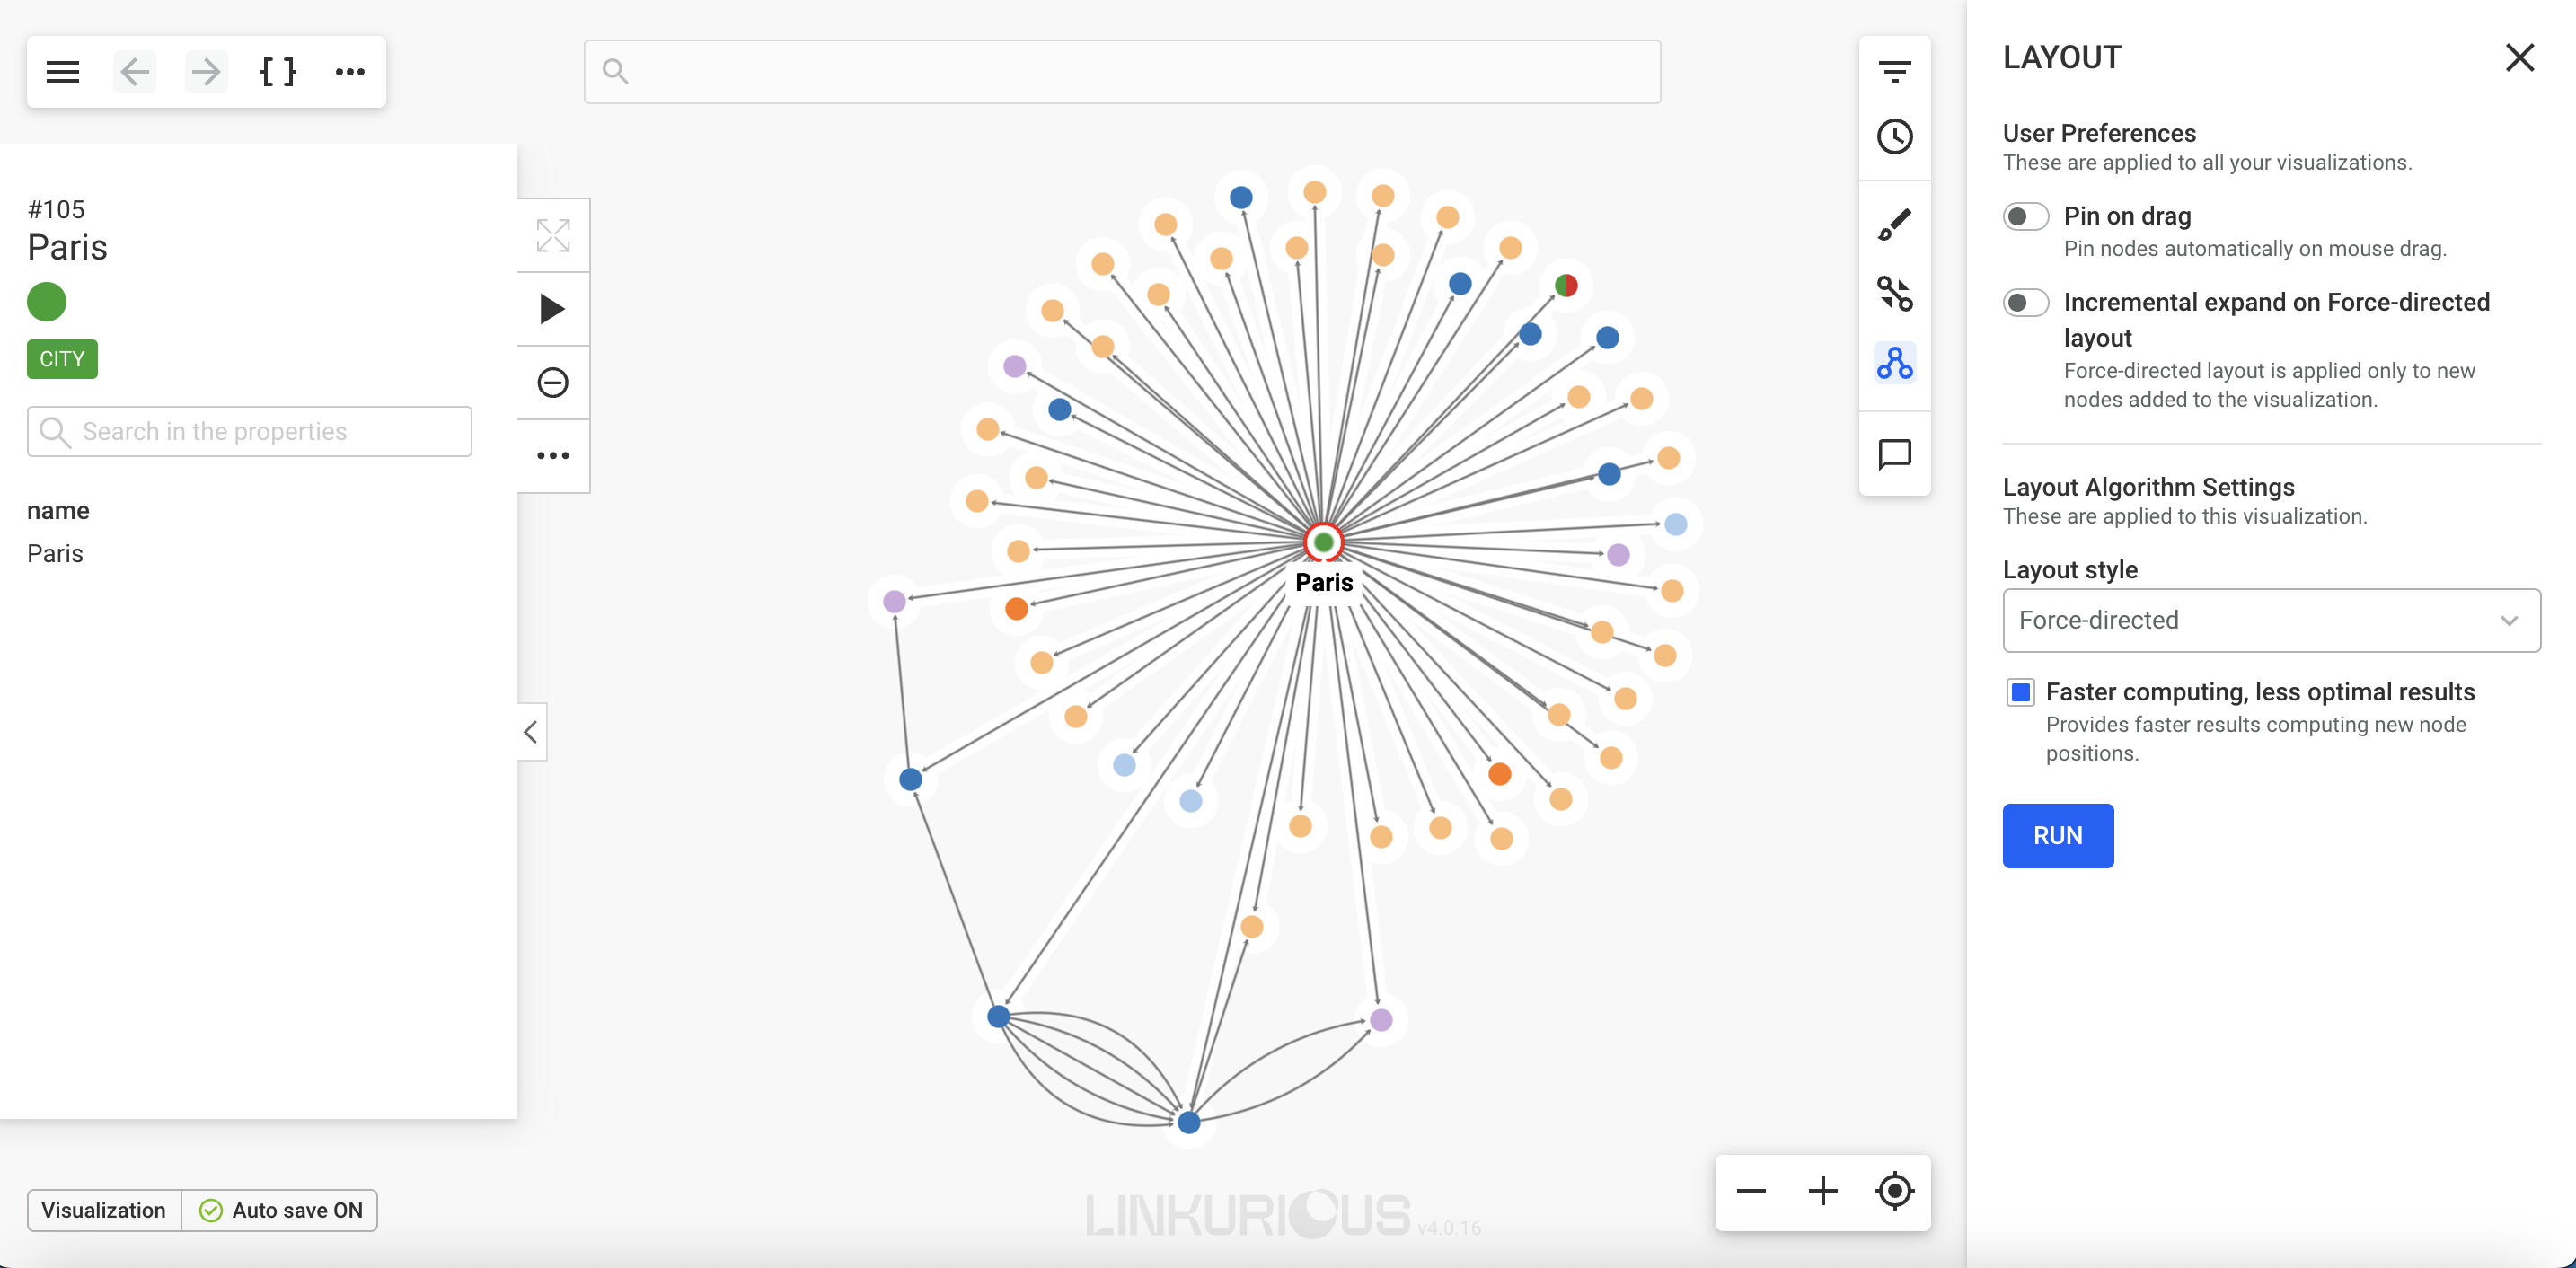
Task: Open the filter panel icon
Action: (x=1894, y=72)
